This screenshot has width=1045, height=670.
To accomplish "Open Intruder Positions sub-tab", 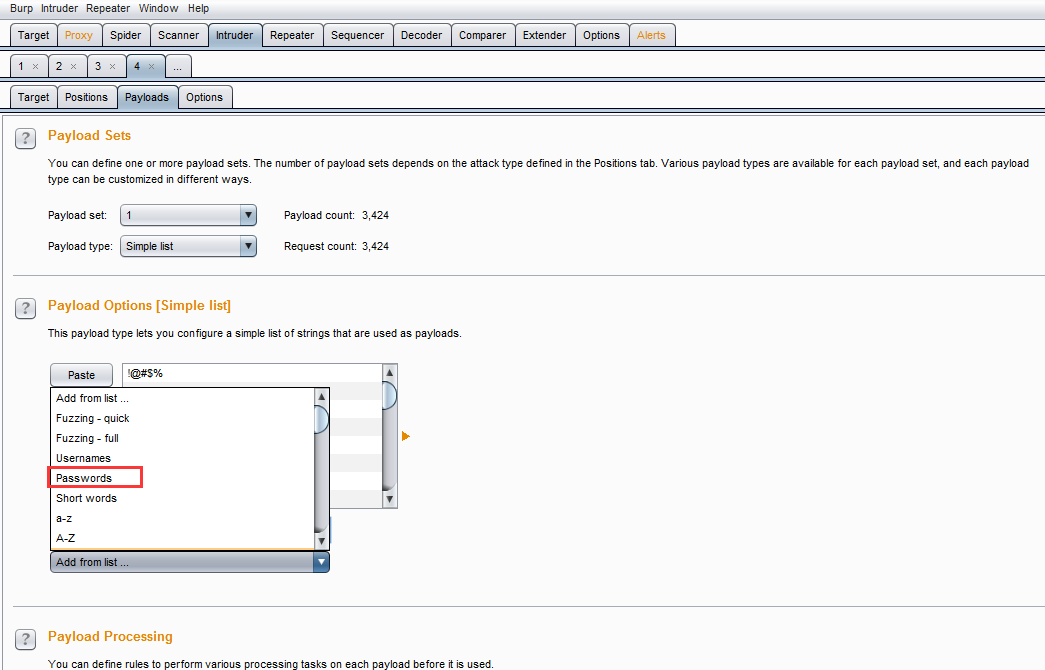I will pyautogui.click(x=86, y=97).
